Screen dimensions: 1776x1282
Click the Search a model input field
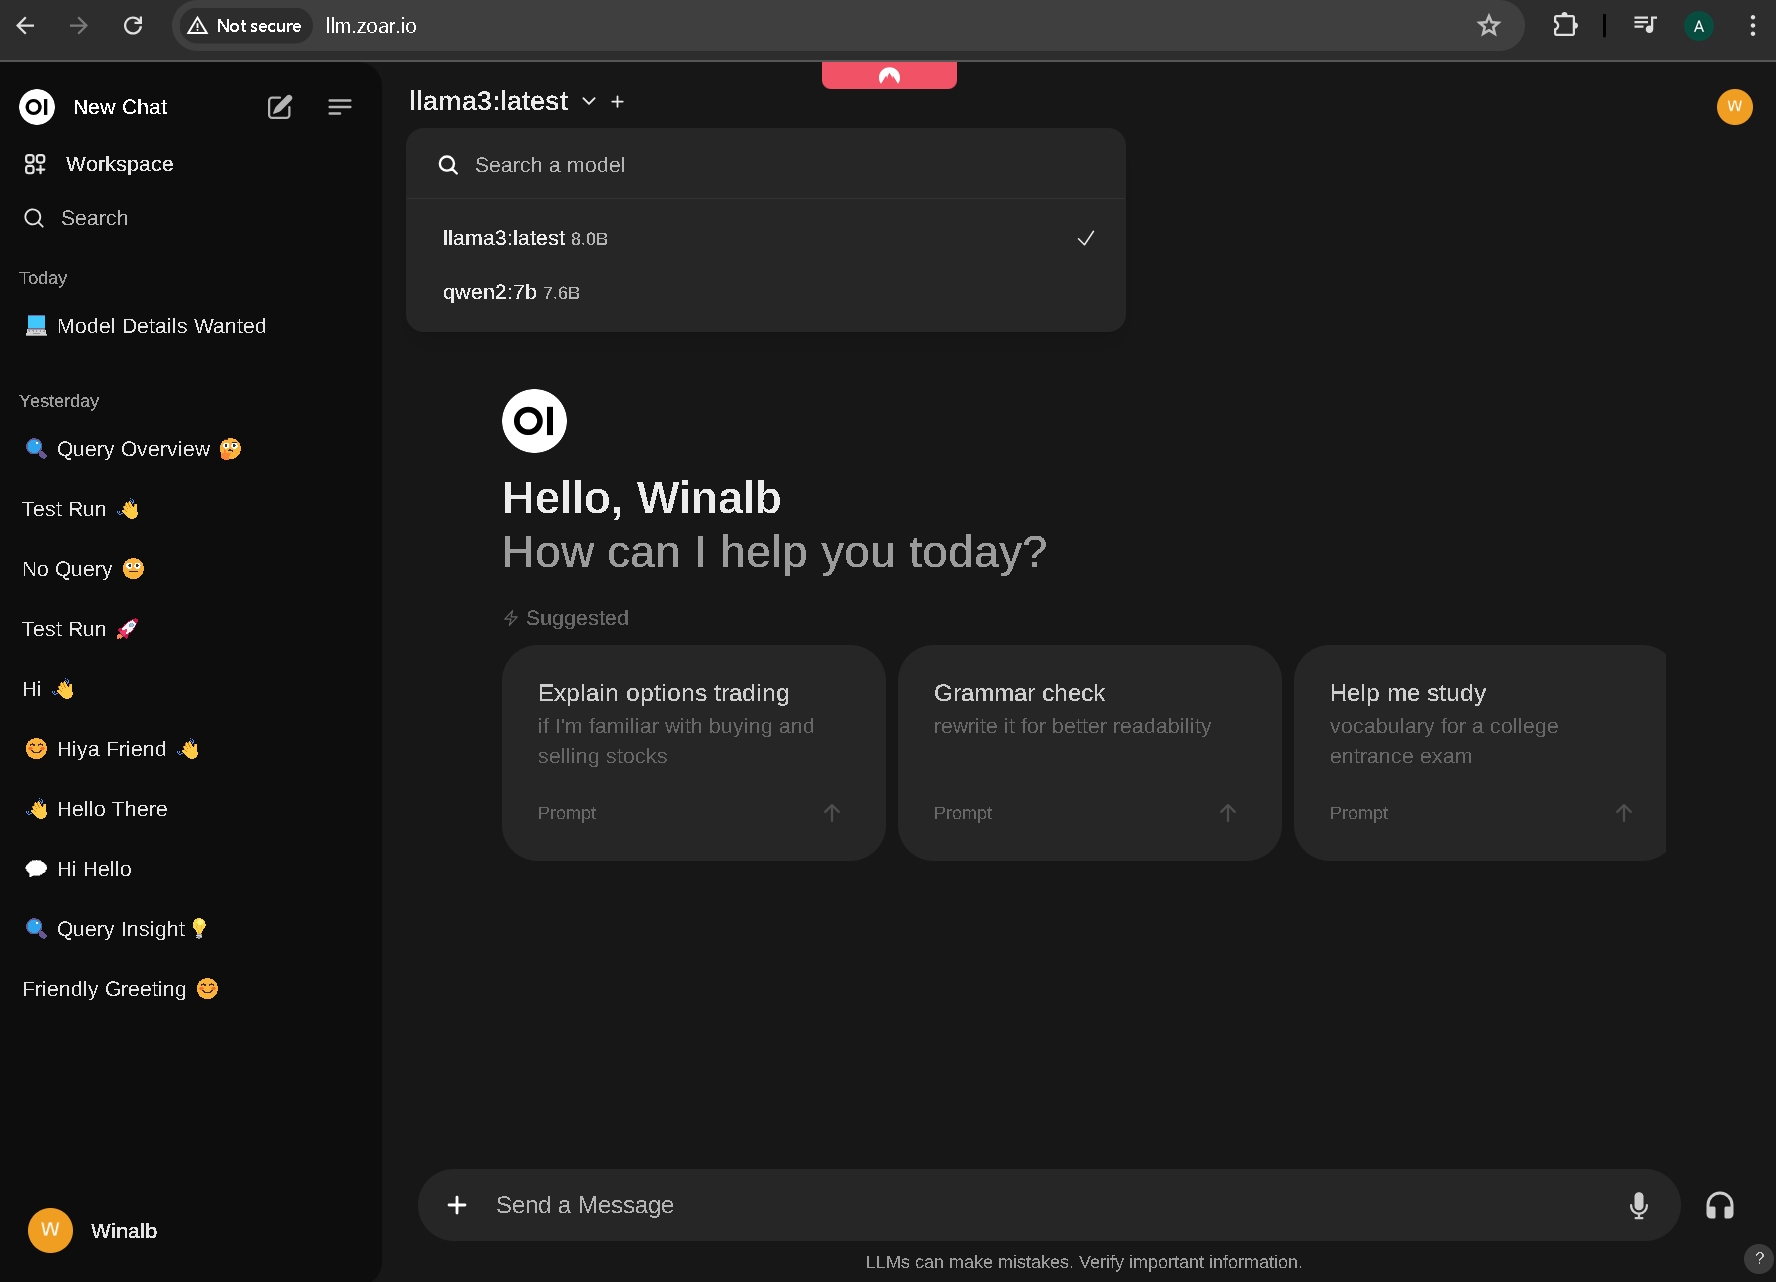pyautogui.click(x=780, y=165)
